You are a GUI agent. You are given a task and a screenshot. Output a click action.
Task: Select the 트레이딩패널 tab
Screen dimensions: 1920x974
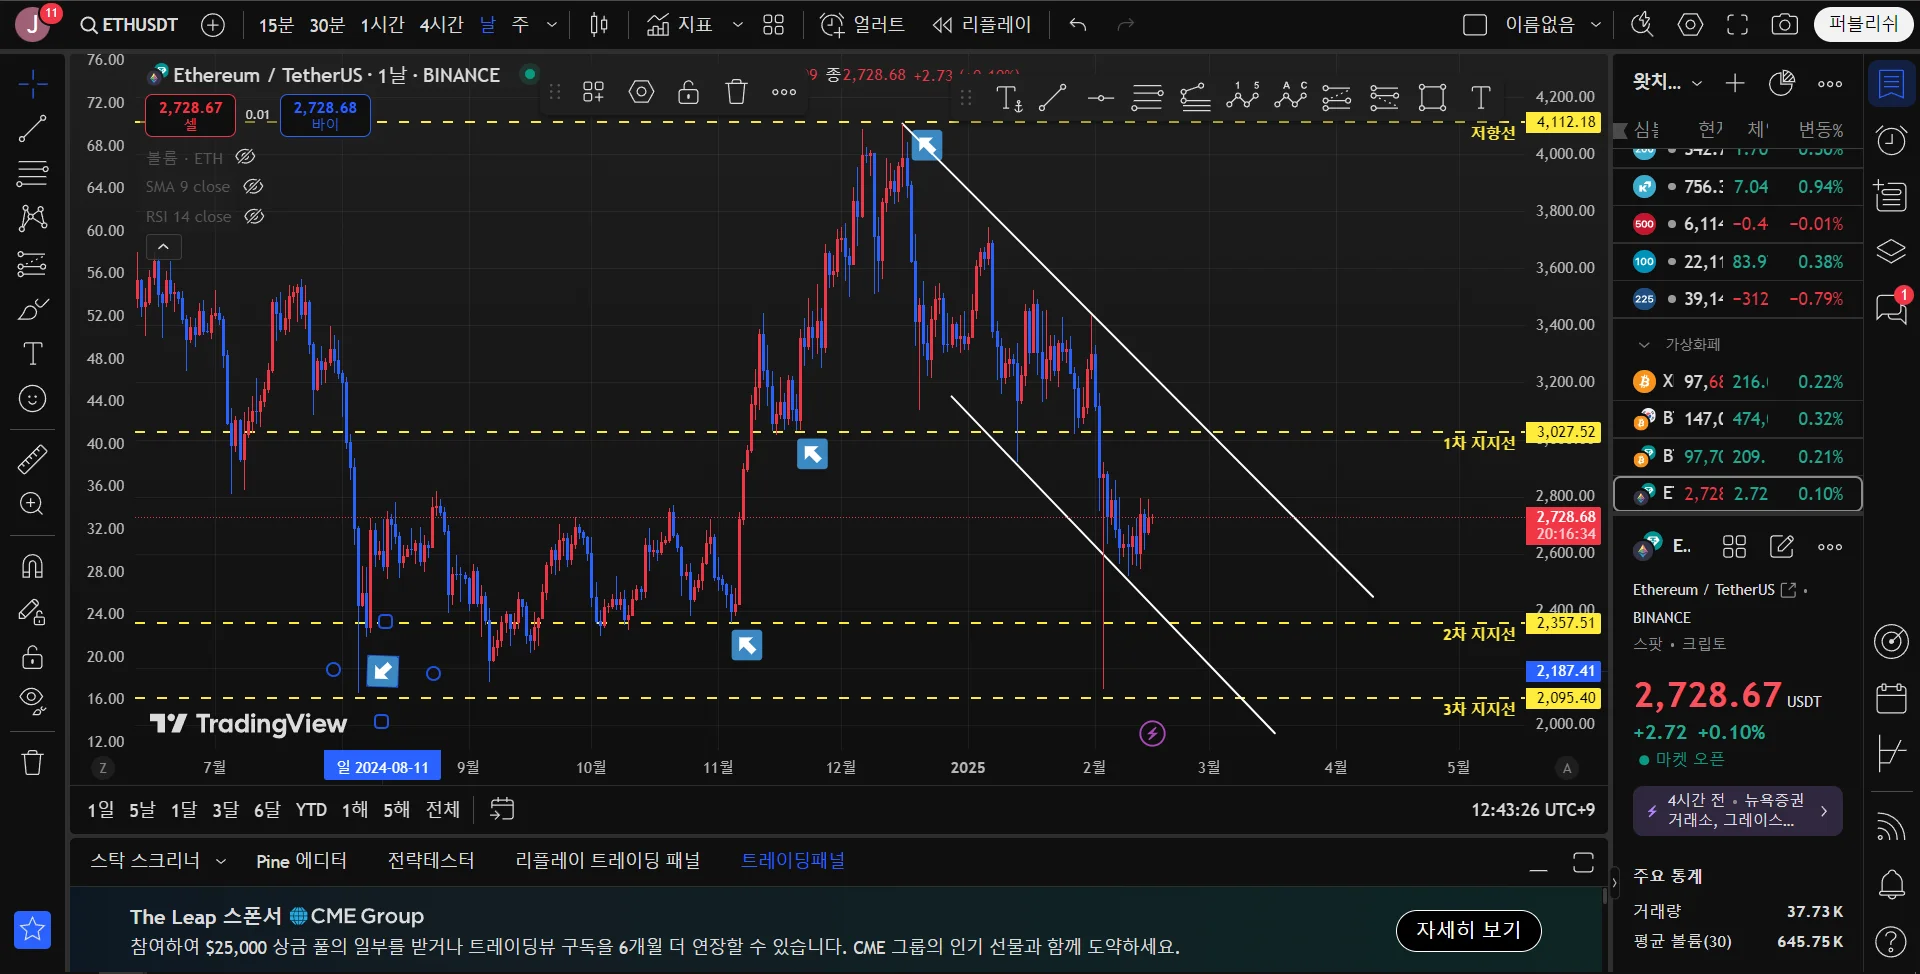tap(793, 861)
